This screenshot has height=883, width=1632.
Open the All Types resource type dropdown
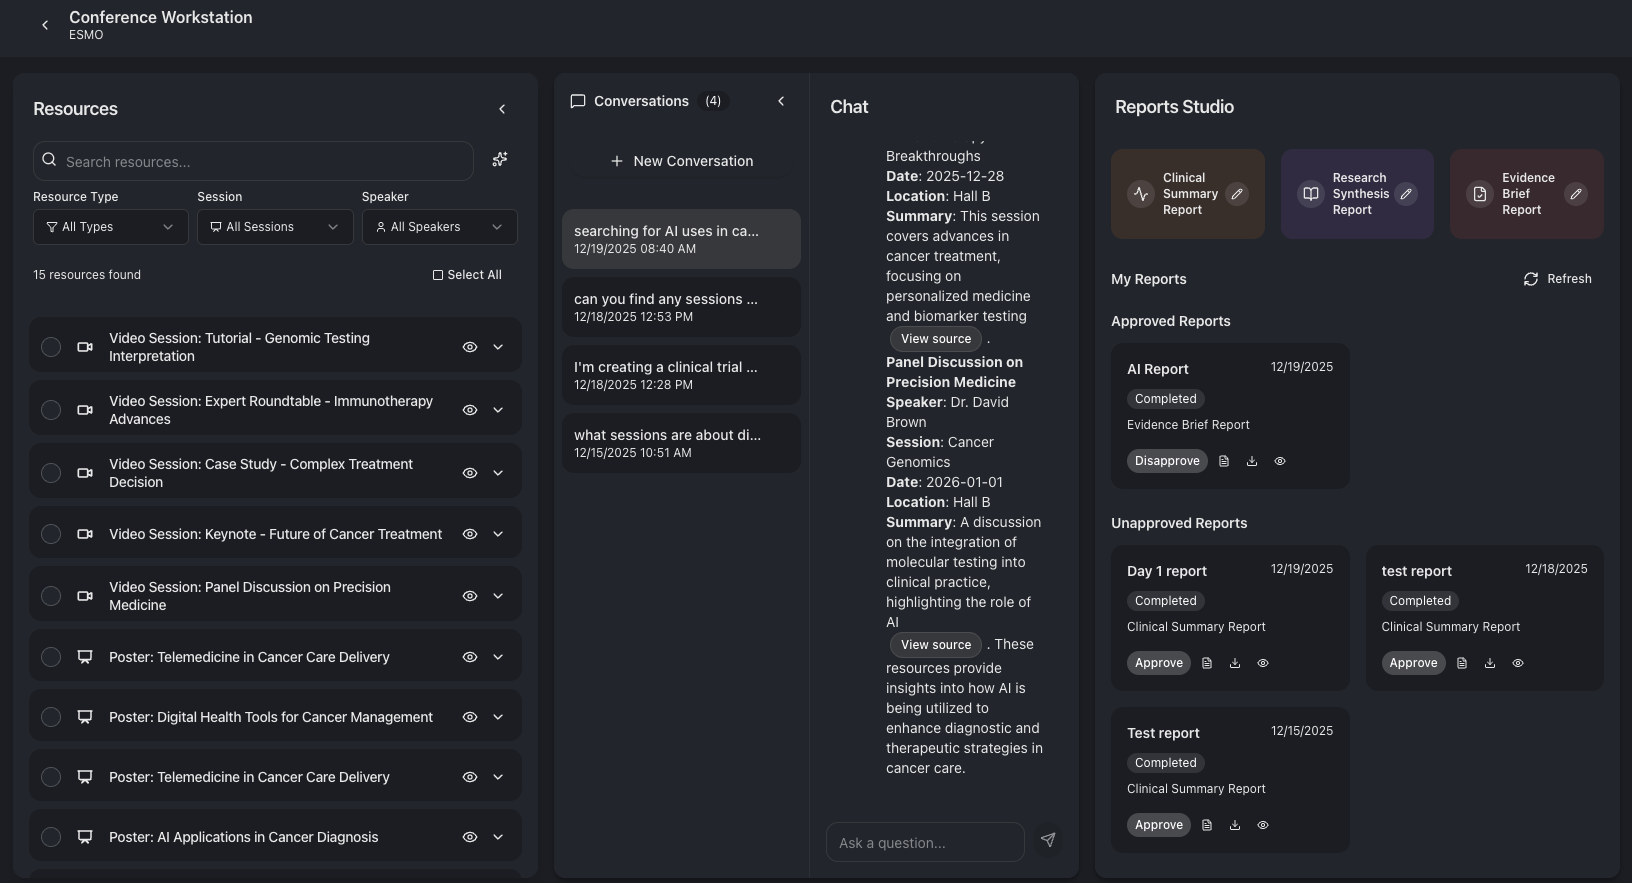(x=110, y=227)
